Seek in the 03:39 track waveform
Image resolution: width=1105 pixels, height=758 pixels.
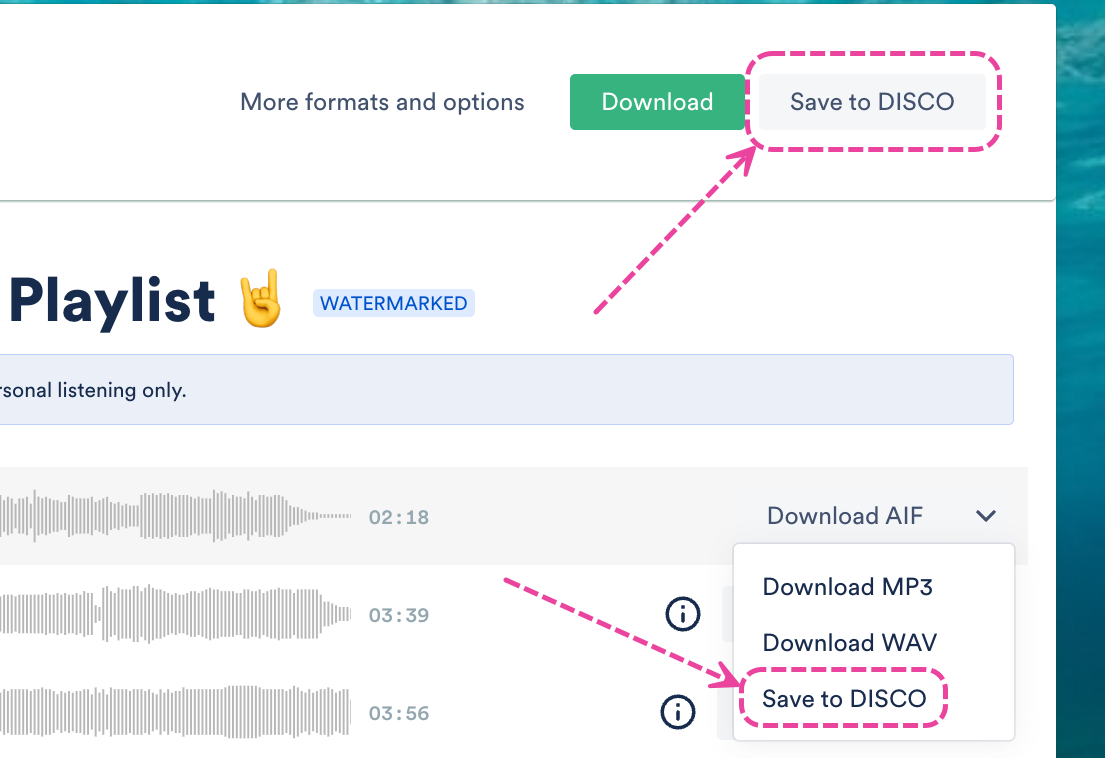pos(175,614)
